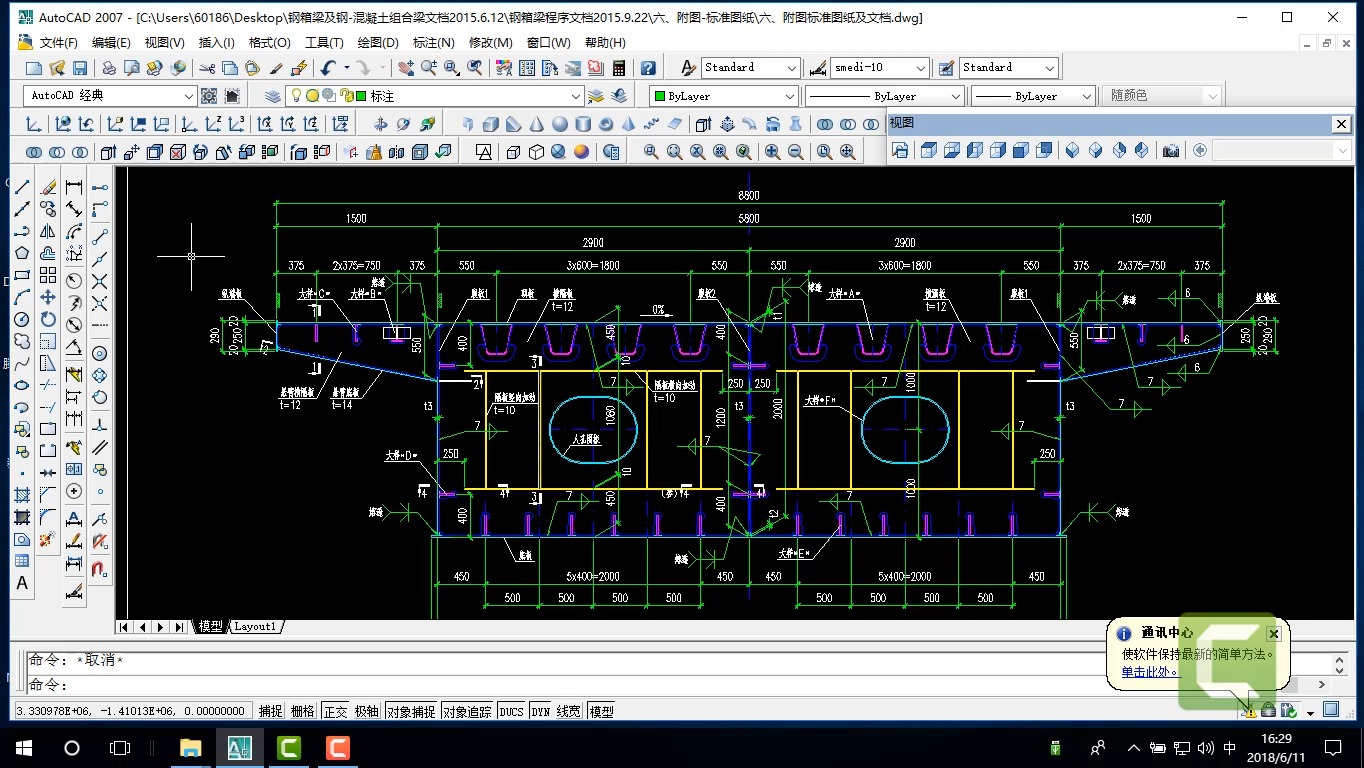Open the 视图(V) menu

164,43
